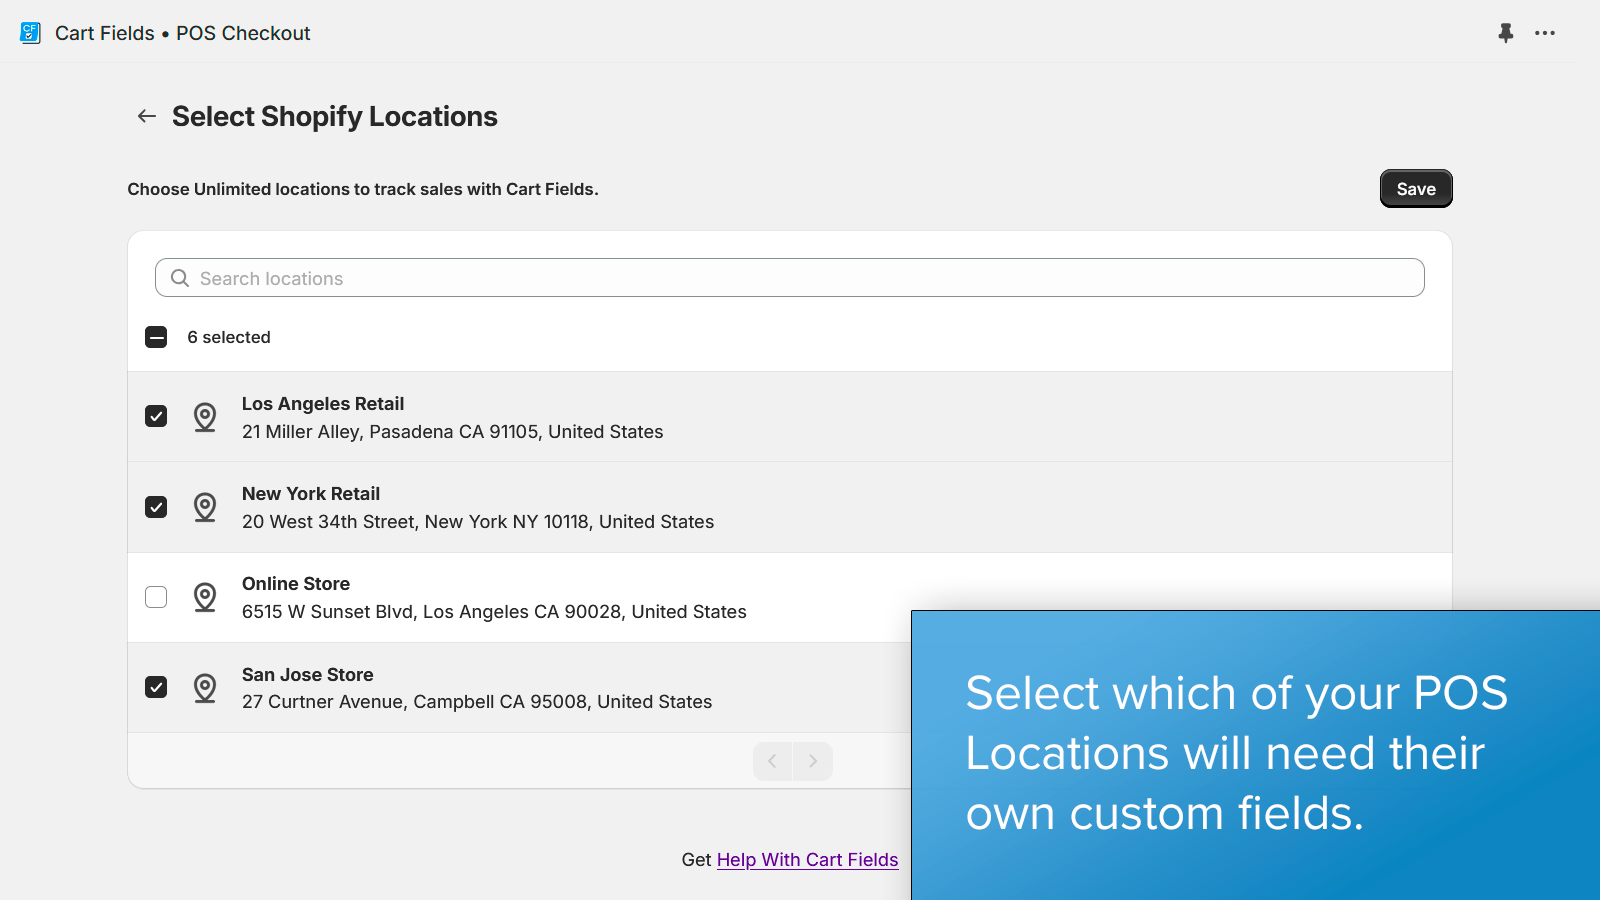Click the Choose Unlimited locations description

pyautogui.click(x=363, y=189)
